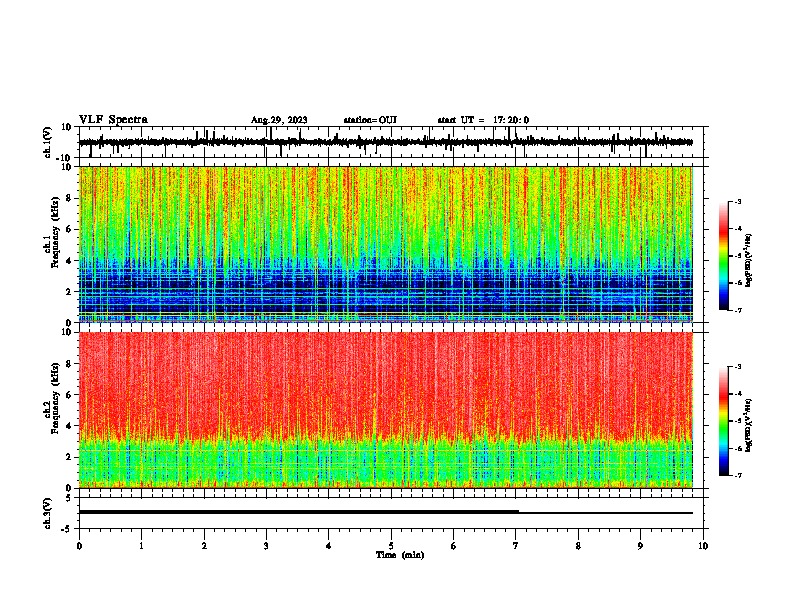792x612 pixels.
Task: Click the time axis tick label "4"
Action: (329, 546)
